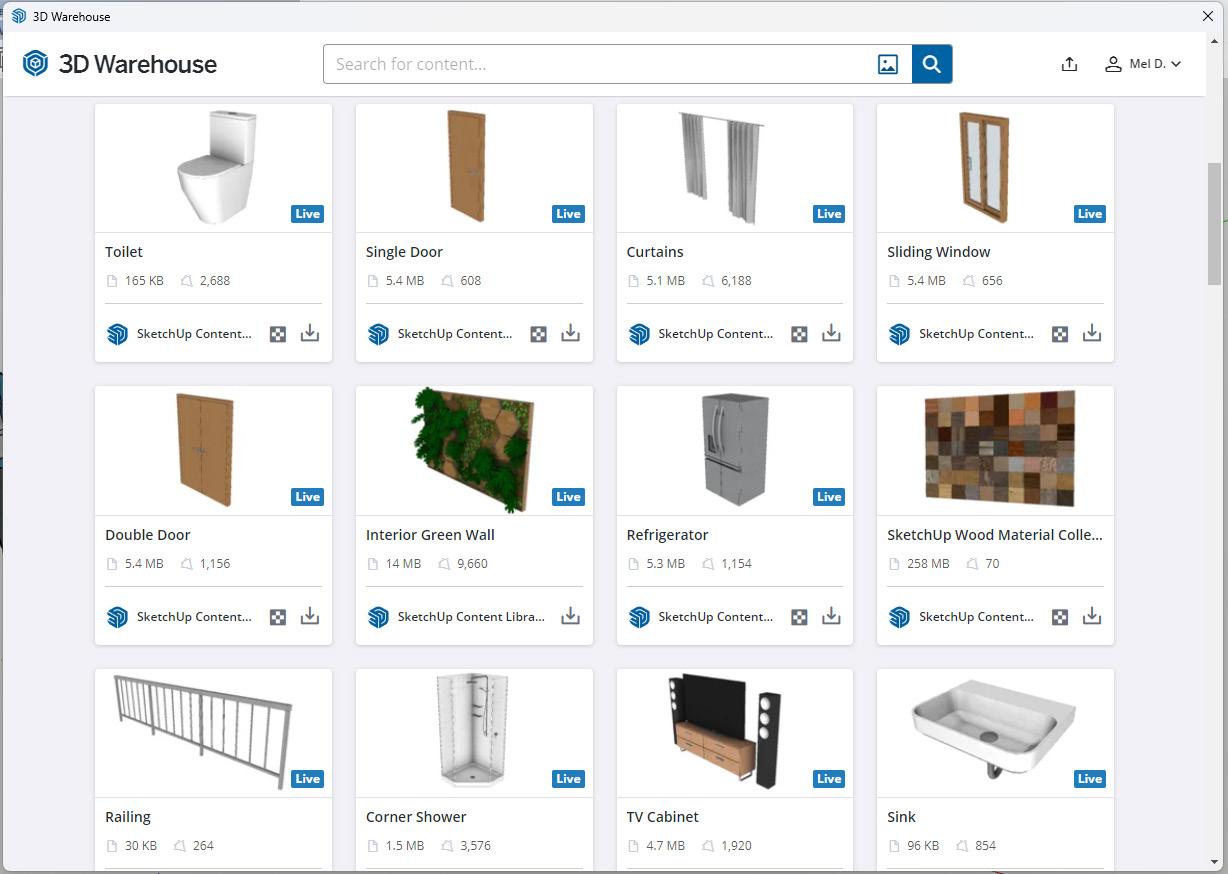Open the Mel D. account dropdown
This screenshot has width=1228, height=874.
click(1143, 64)
